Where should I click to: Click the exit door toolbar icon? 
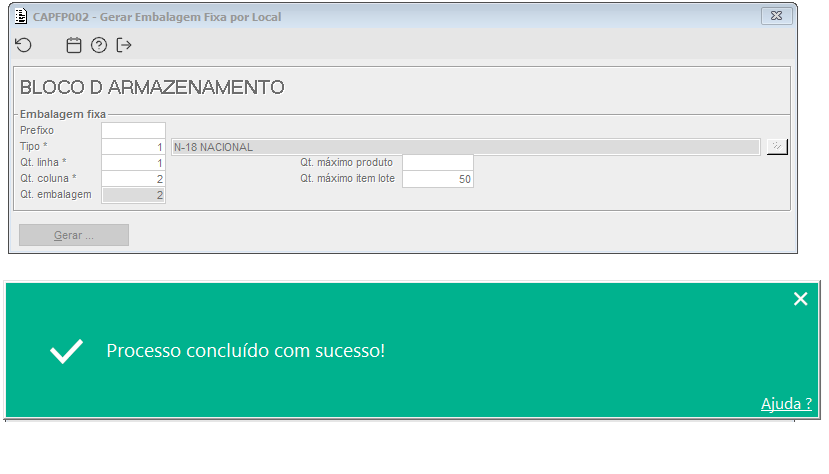coord(124,45)
